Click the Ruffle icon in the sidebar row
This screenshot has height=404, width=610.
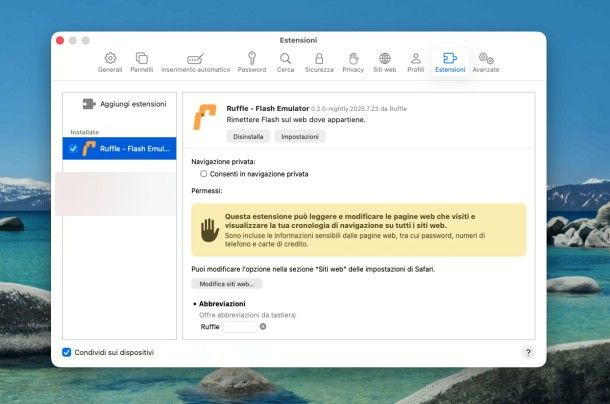click(89, 148)
